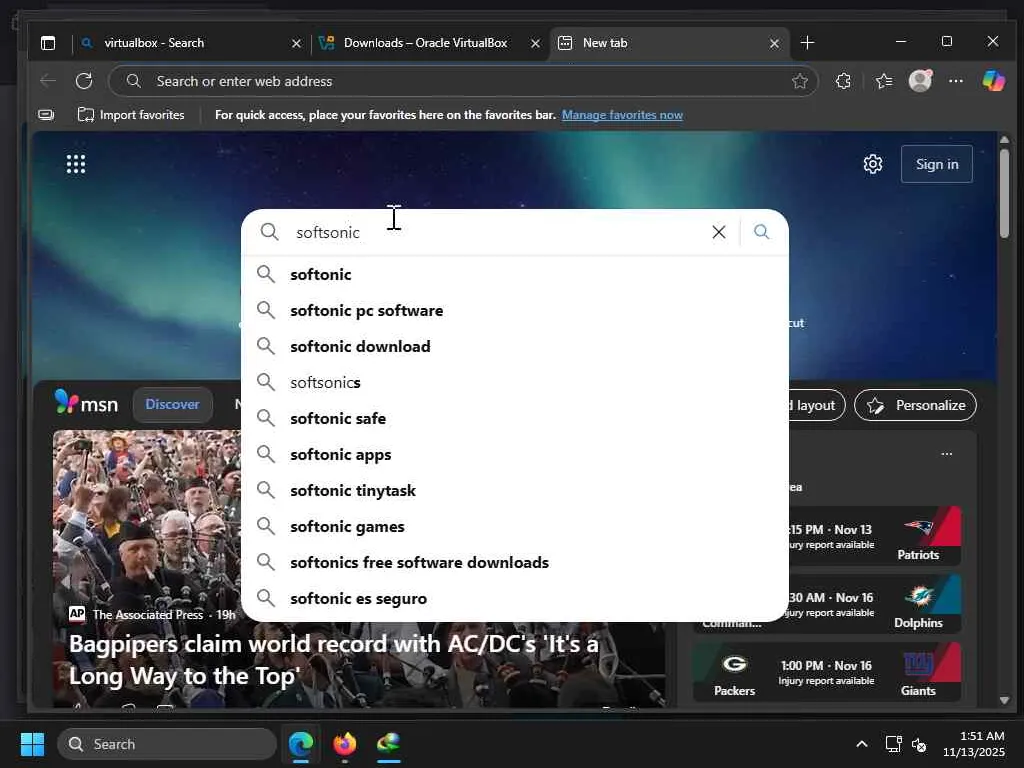Click the Sign in button

(x=936, y=164)
